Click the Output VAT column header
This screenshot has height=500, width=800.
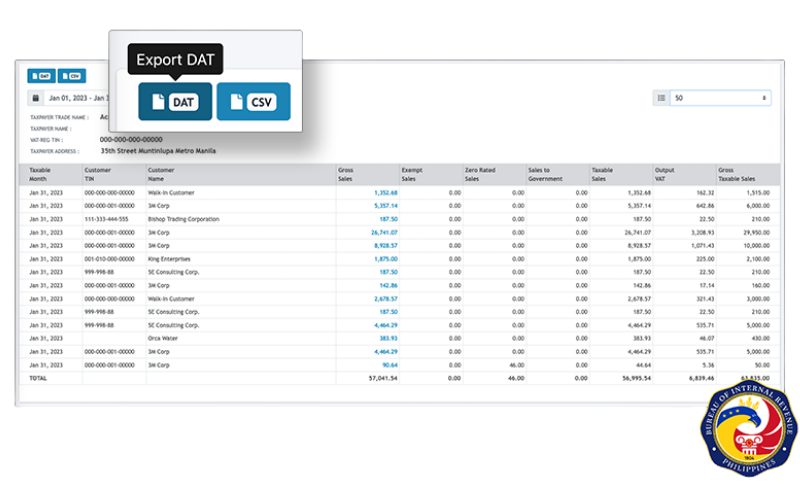coord(665,175)
